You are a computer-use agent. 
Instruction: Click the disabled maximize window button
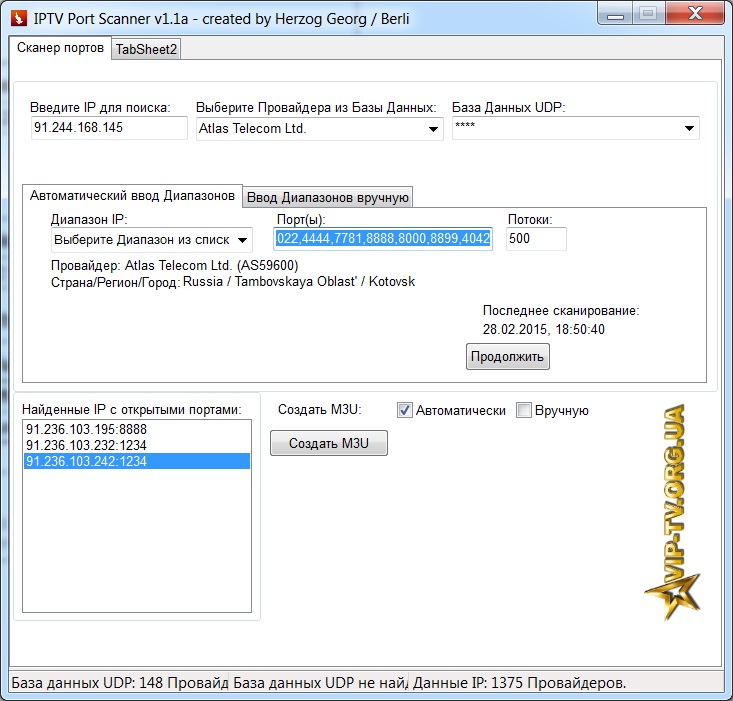pos(649,14)
